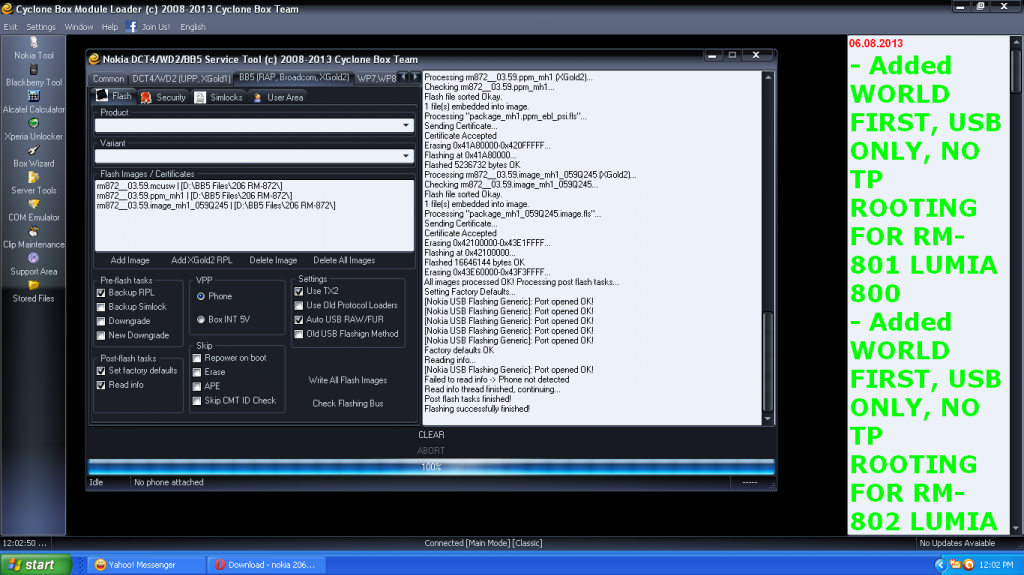Open Xperia Unlocker in the sidebar

[34, 124]
